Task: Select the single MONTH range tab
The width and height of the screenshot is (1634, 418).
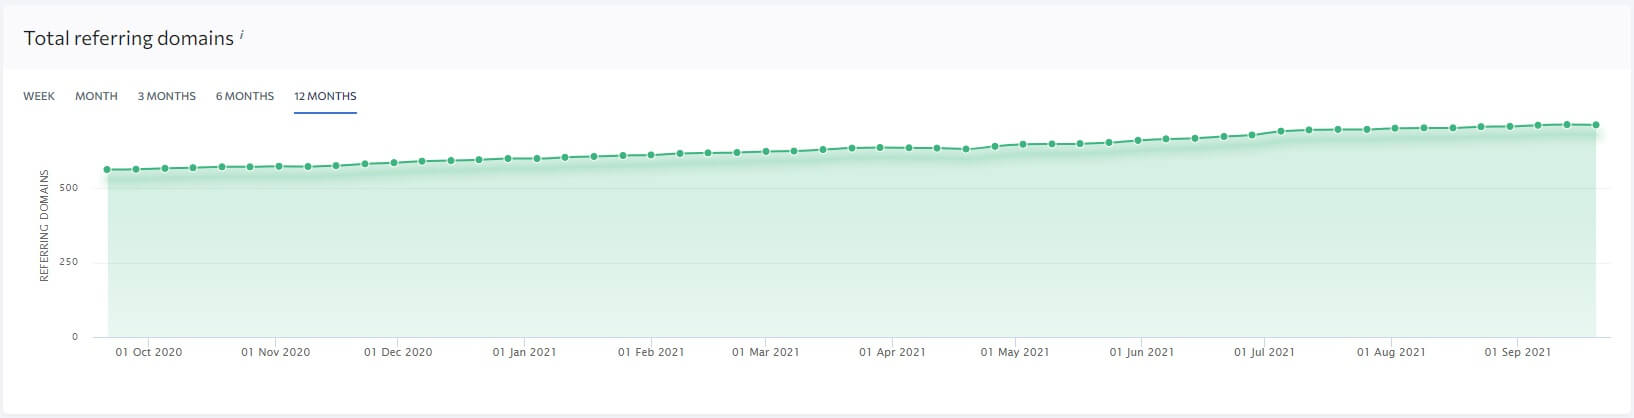Action: pos(96,96)
